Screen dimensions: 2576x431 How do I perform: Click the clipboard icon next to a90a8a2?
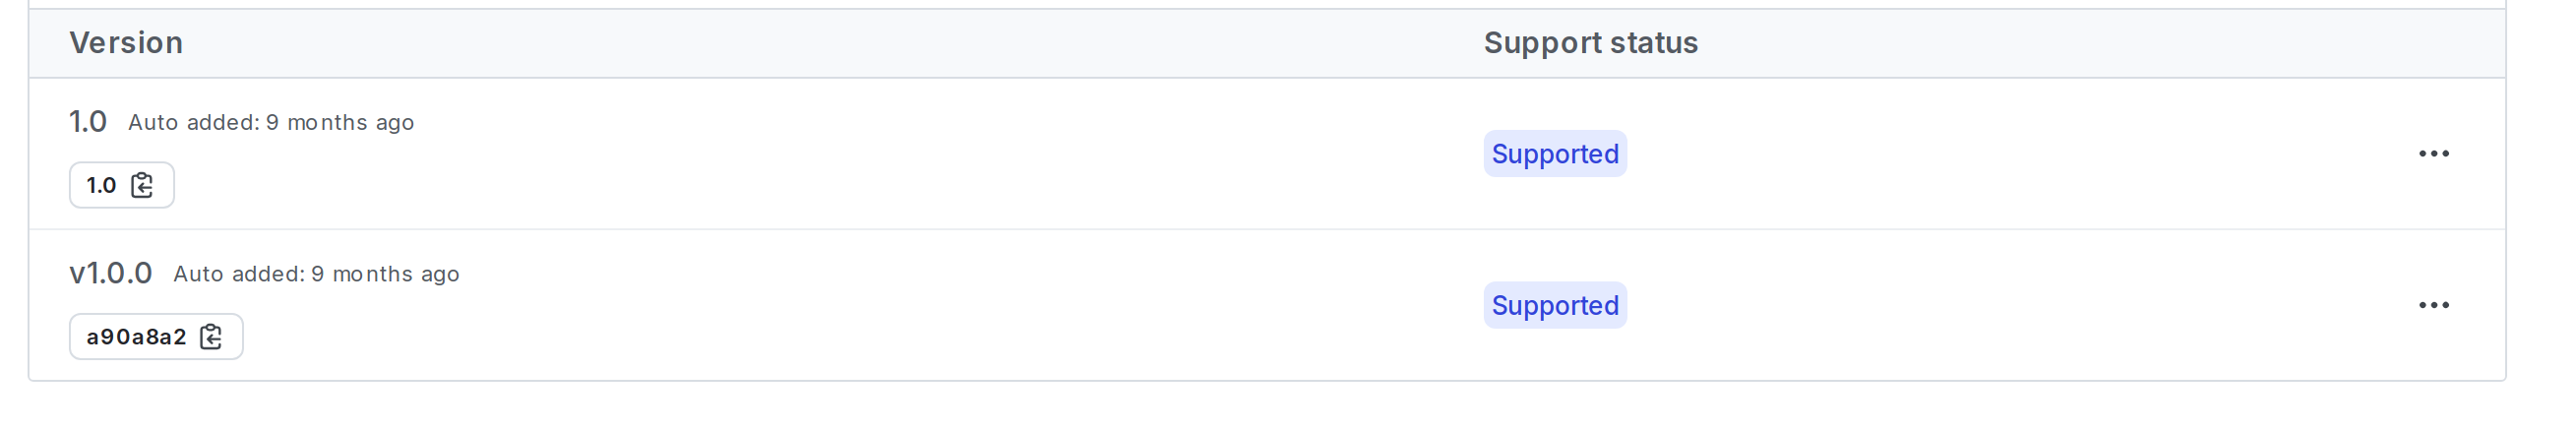pyautogui.click(x=211, y=337)
